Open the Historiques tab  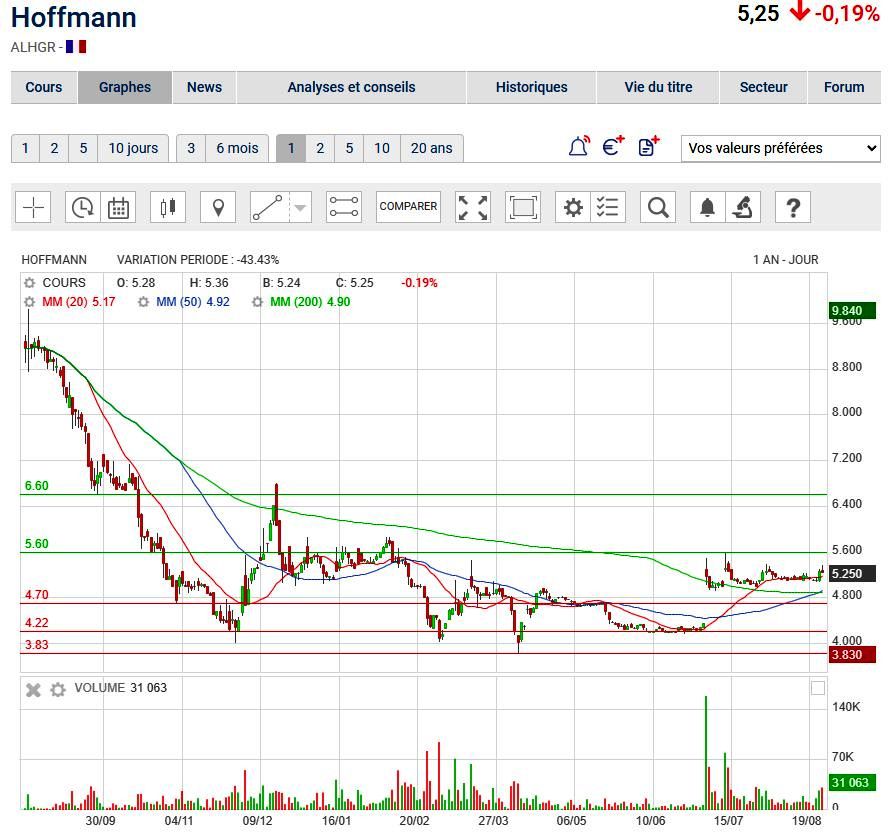(531, 87)
